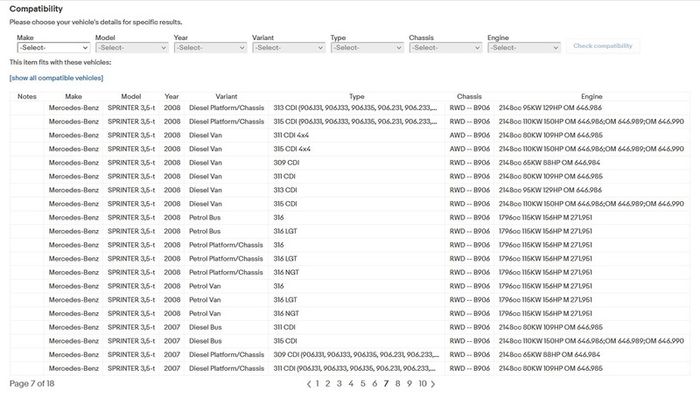Image resolution: width=700 pixels, height=397 pixels.
Task: Go to page 1
Action: coord(317,384)
